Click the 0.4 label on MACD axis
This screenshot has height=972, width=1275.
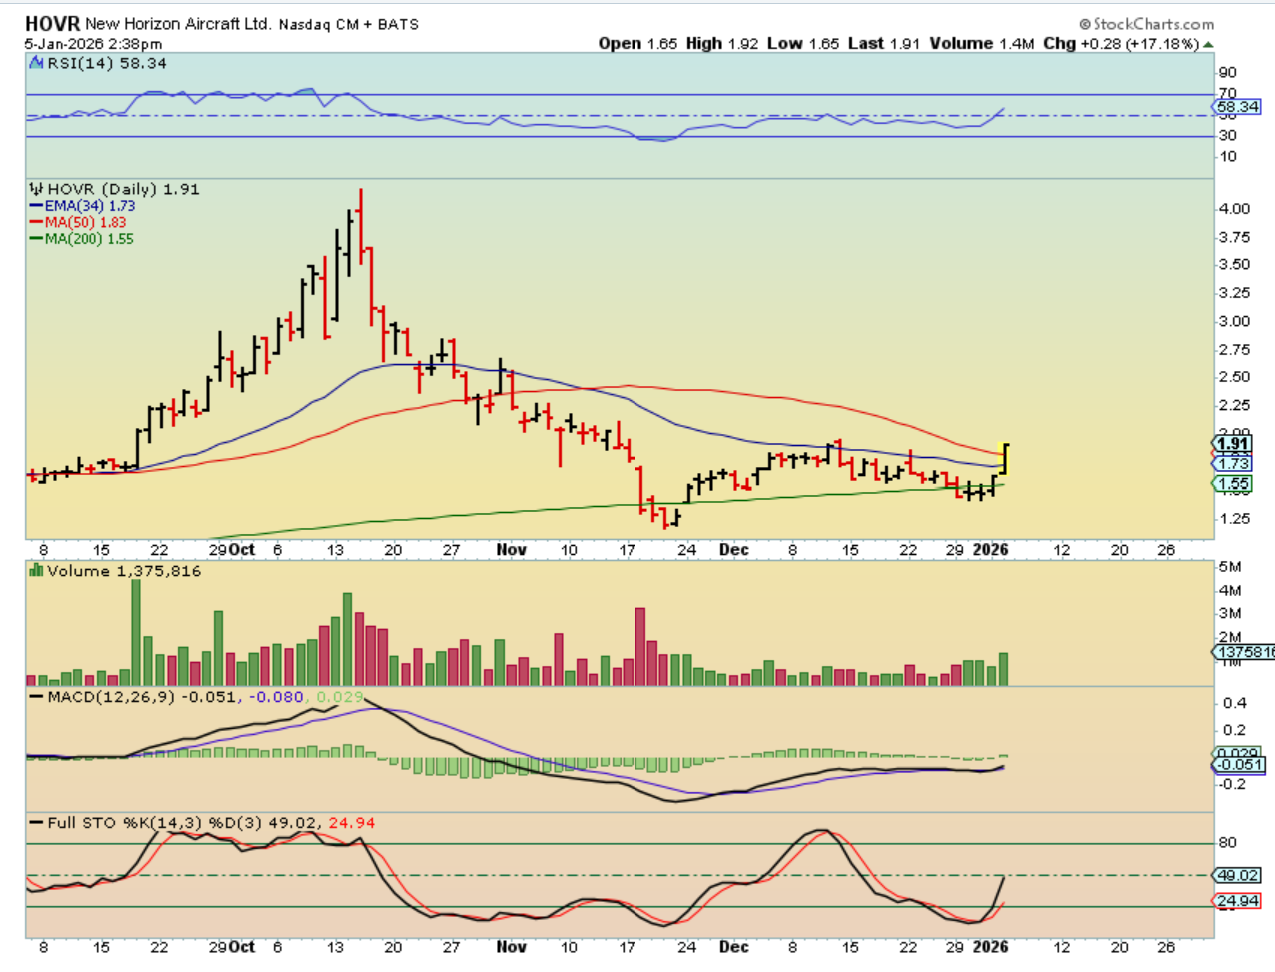pyautogui.click(x=1235, y=703)
